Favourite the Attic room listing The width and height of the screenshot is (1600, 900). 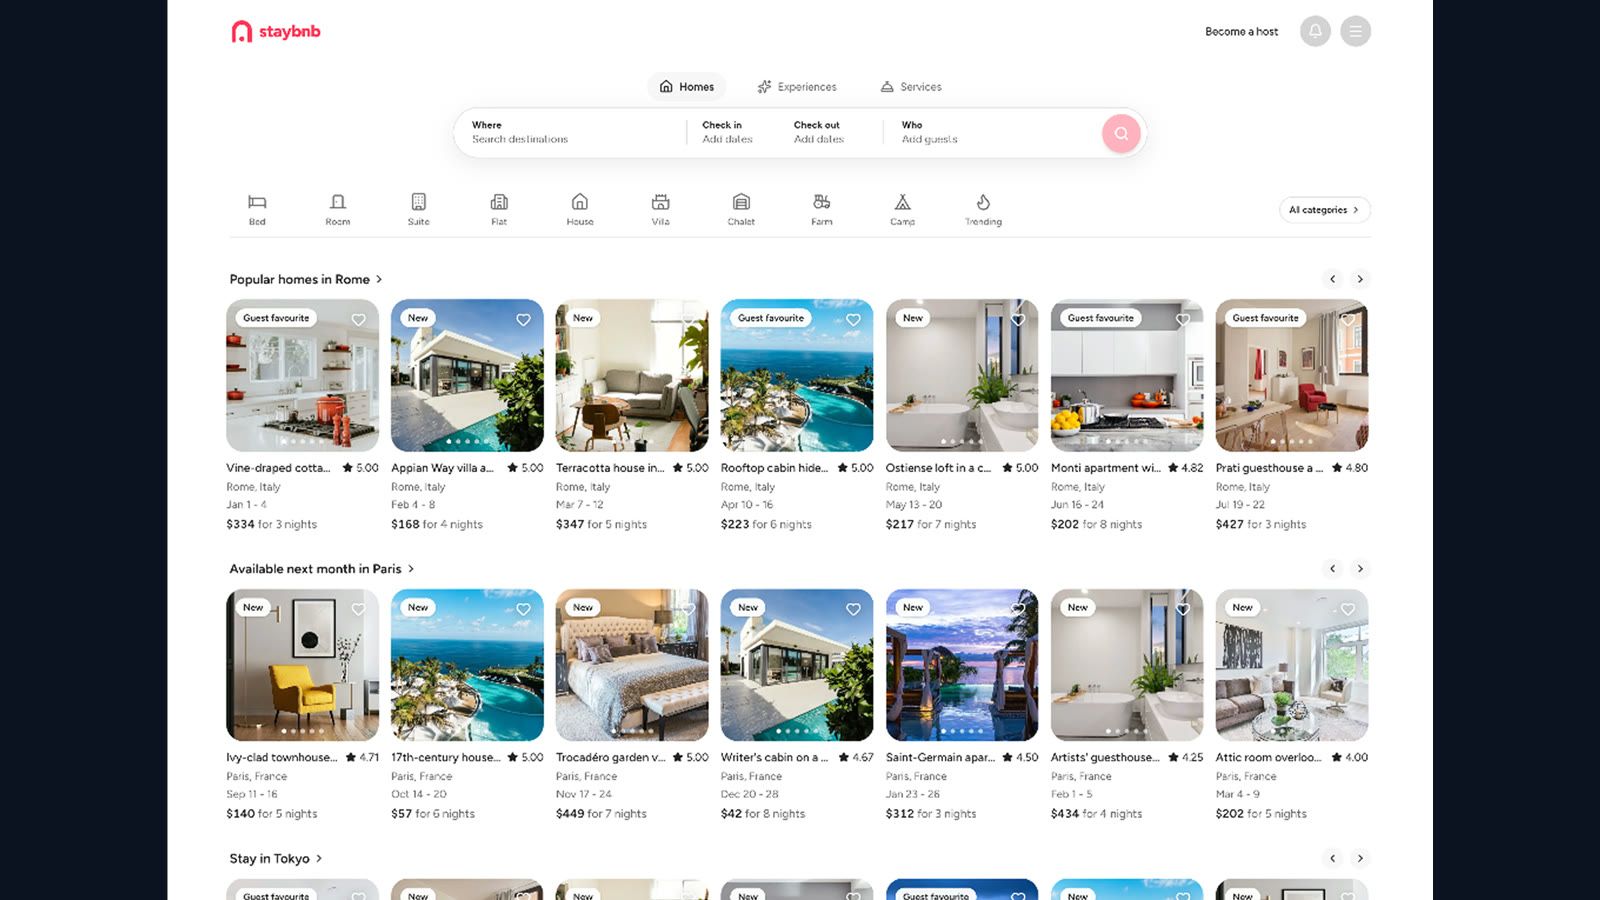(x=1348, y=609)
